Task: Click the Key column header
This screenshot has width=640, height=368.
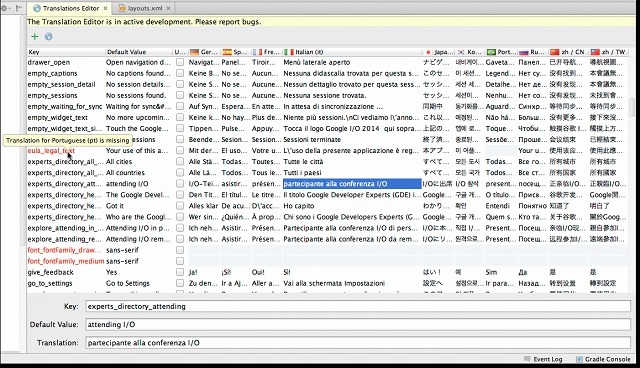Action: pyautogui.click(x=66, y=52)
